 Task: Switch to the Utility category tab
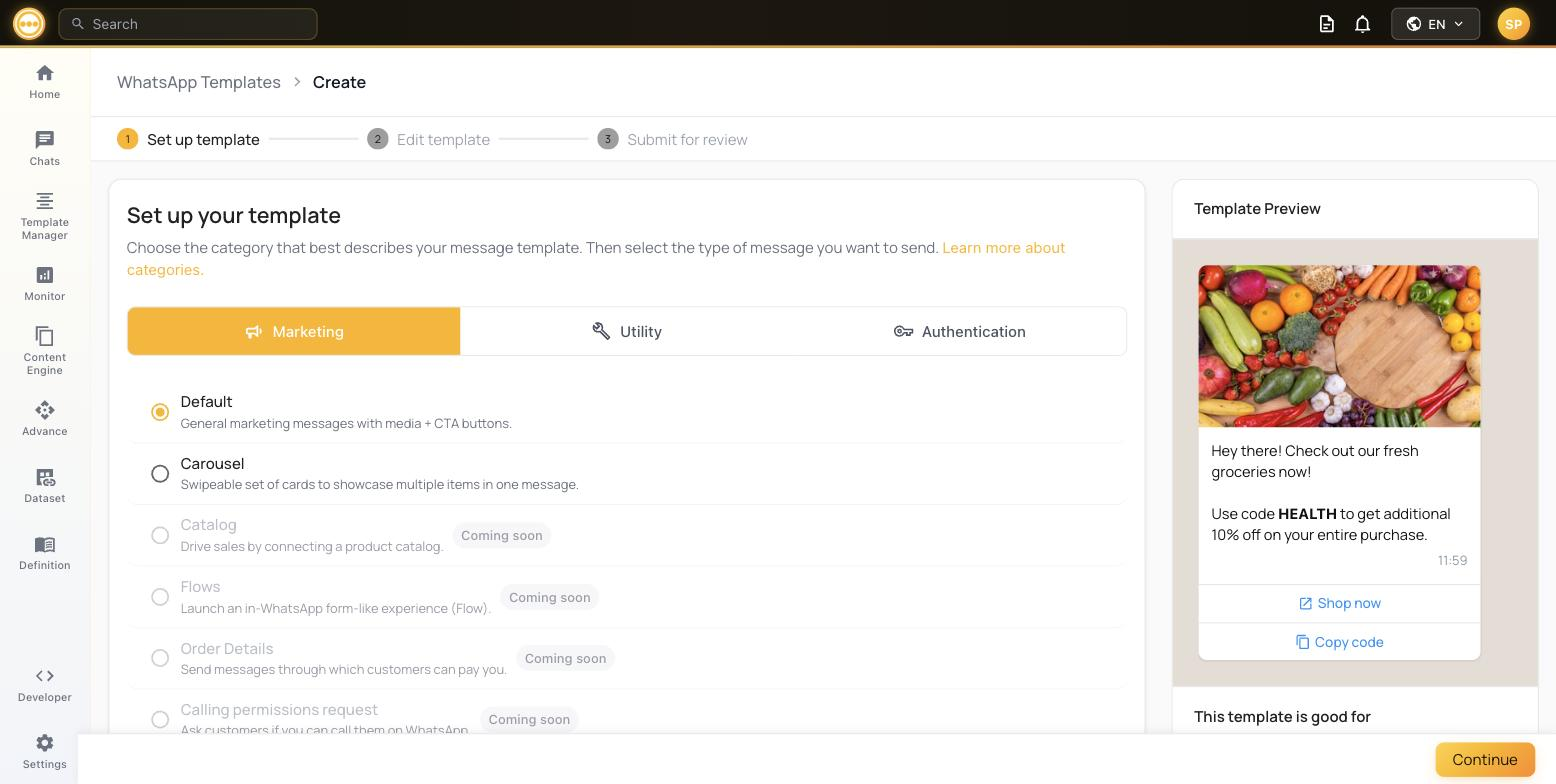[x=627, y=331]
